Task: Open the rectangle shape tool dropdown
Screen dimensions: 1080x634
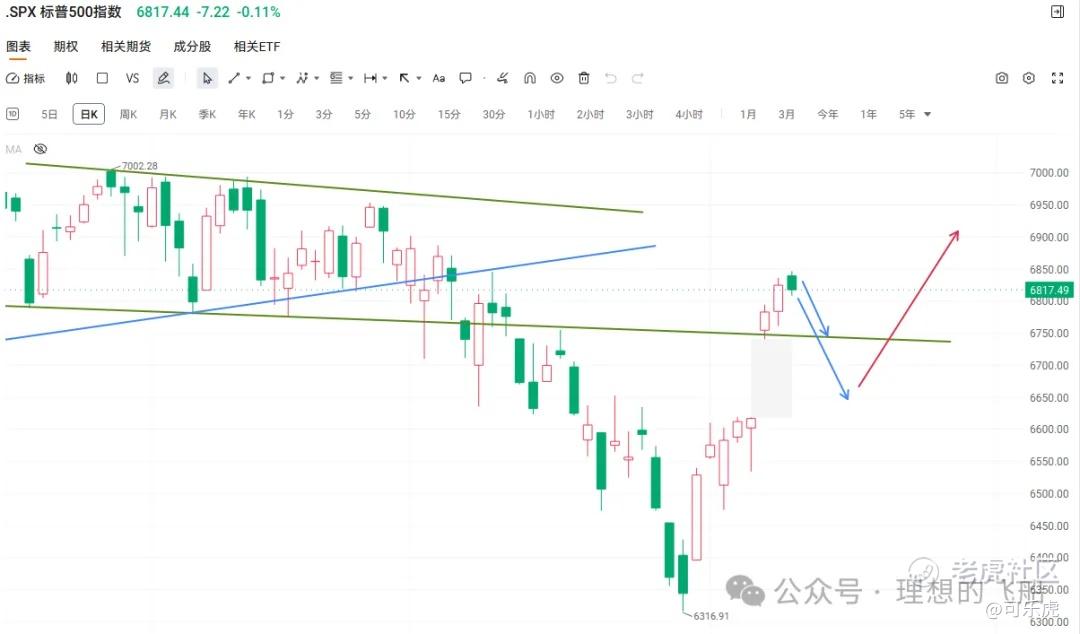Action: [282, 78]
